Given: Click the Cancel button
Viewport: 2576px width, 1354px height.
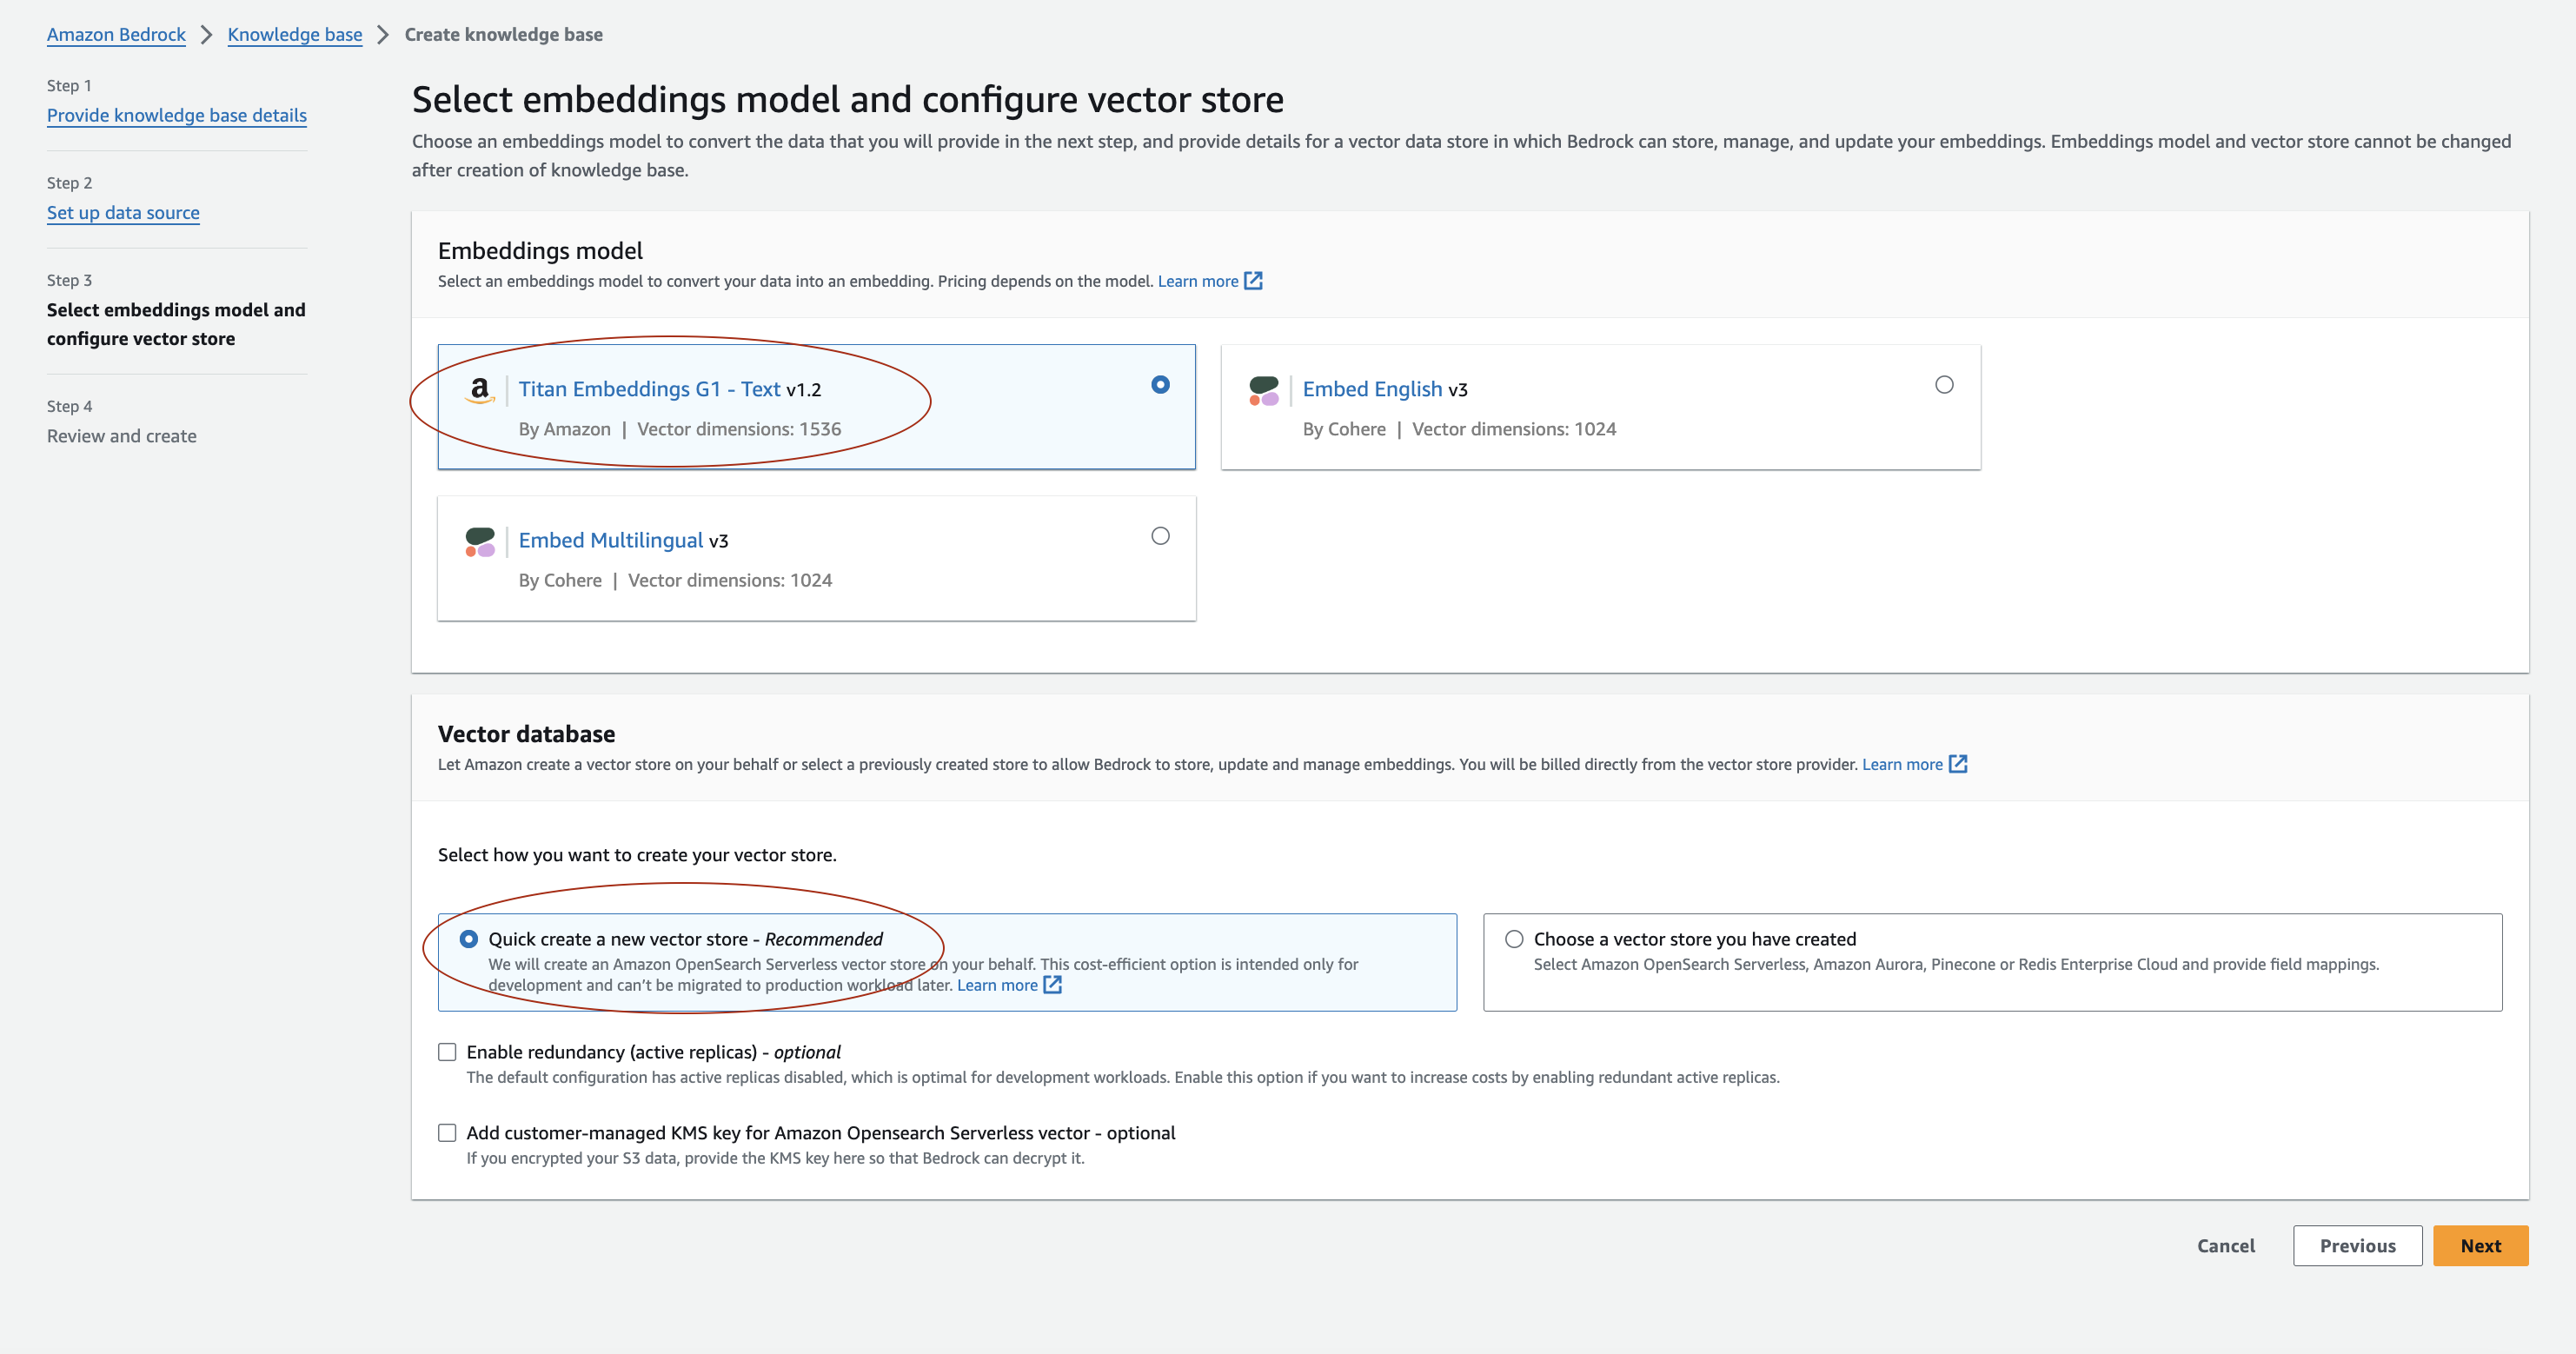Looking at the screenshot, I should coord(2226,1245).
